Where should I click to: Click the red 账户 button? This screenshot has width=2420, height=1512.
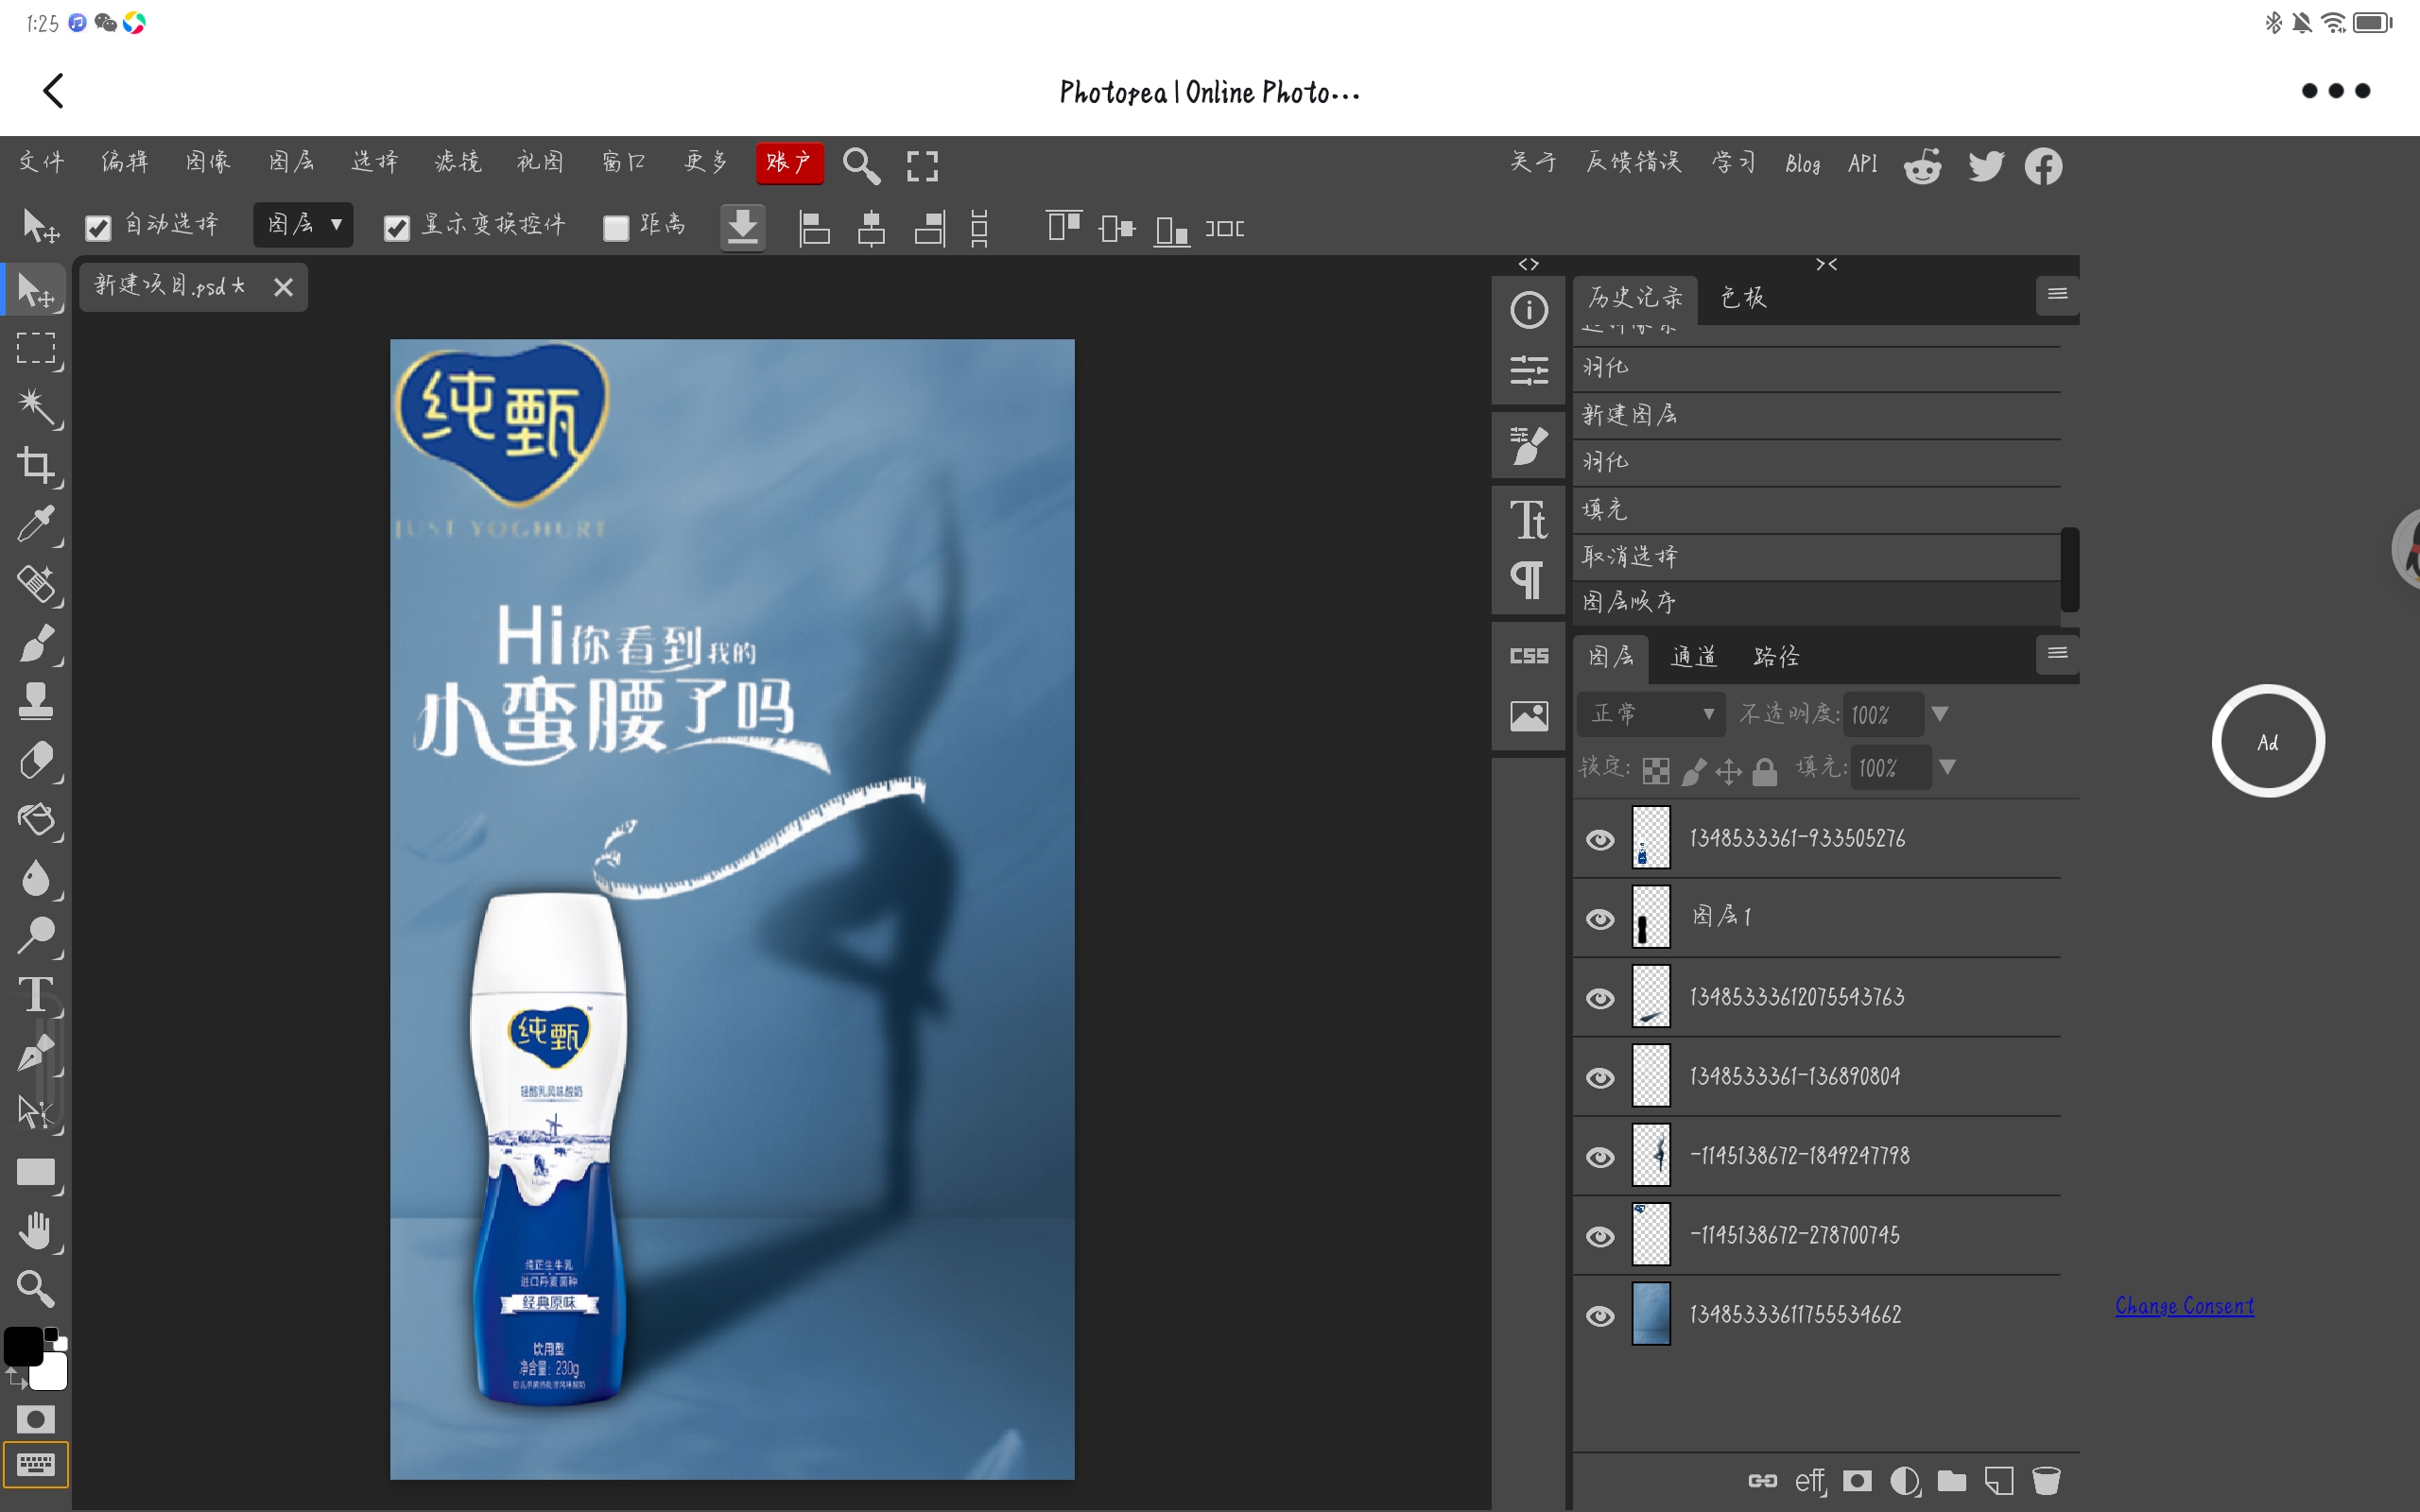[x=789, y=163]
